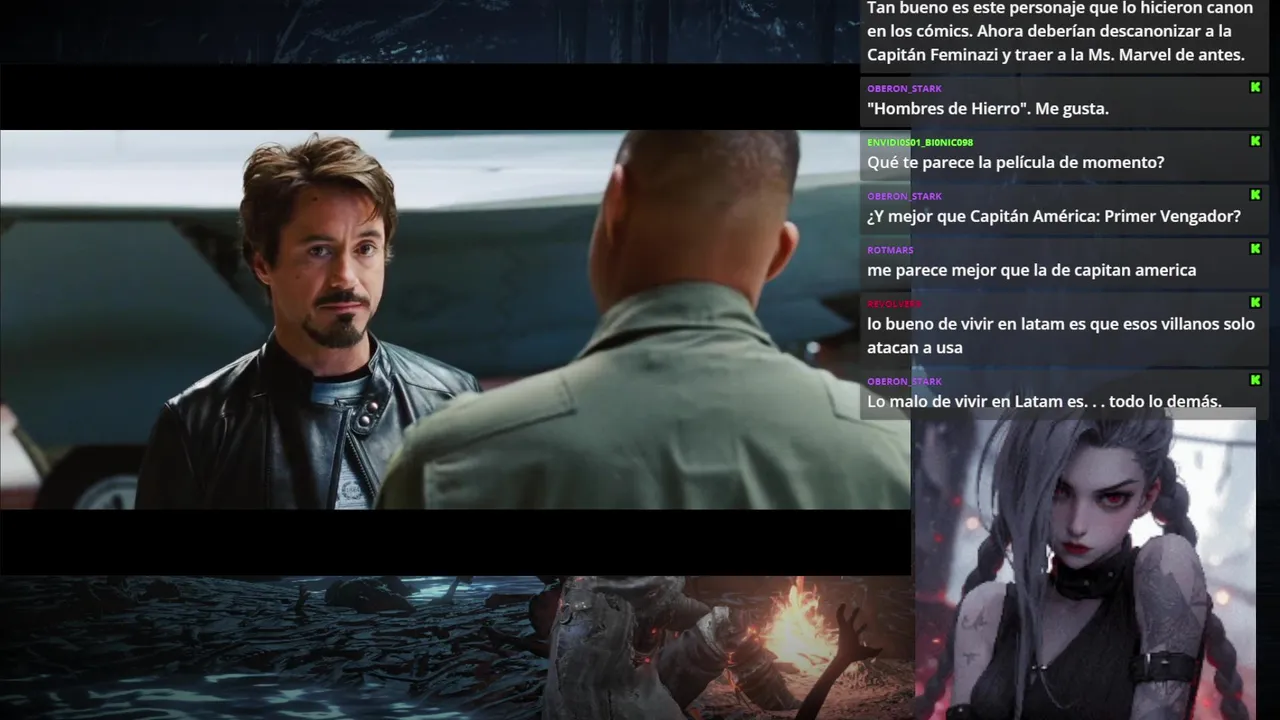Click the Kick badge next to "Primer Vengador?" message
Image resolution: width=1280 pixels, height=720 pixels.
(x=1255, y=195)
